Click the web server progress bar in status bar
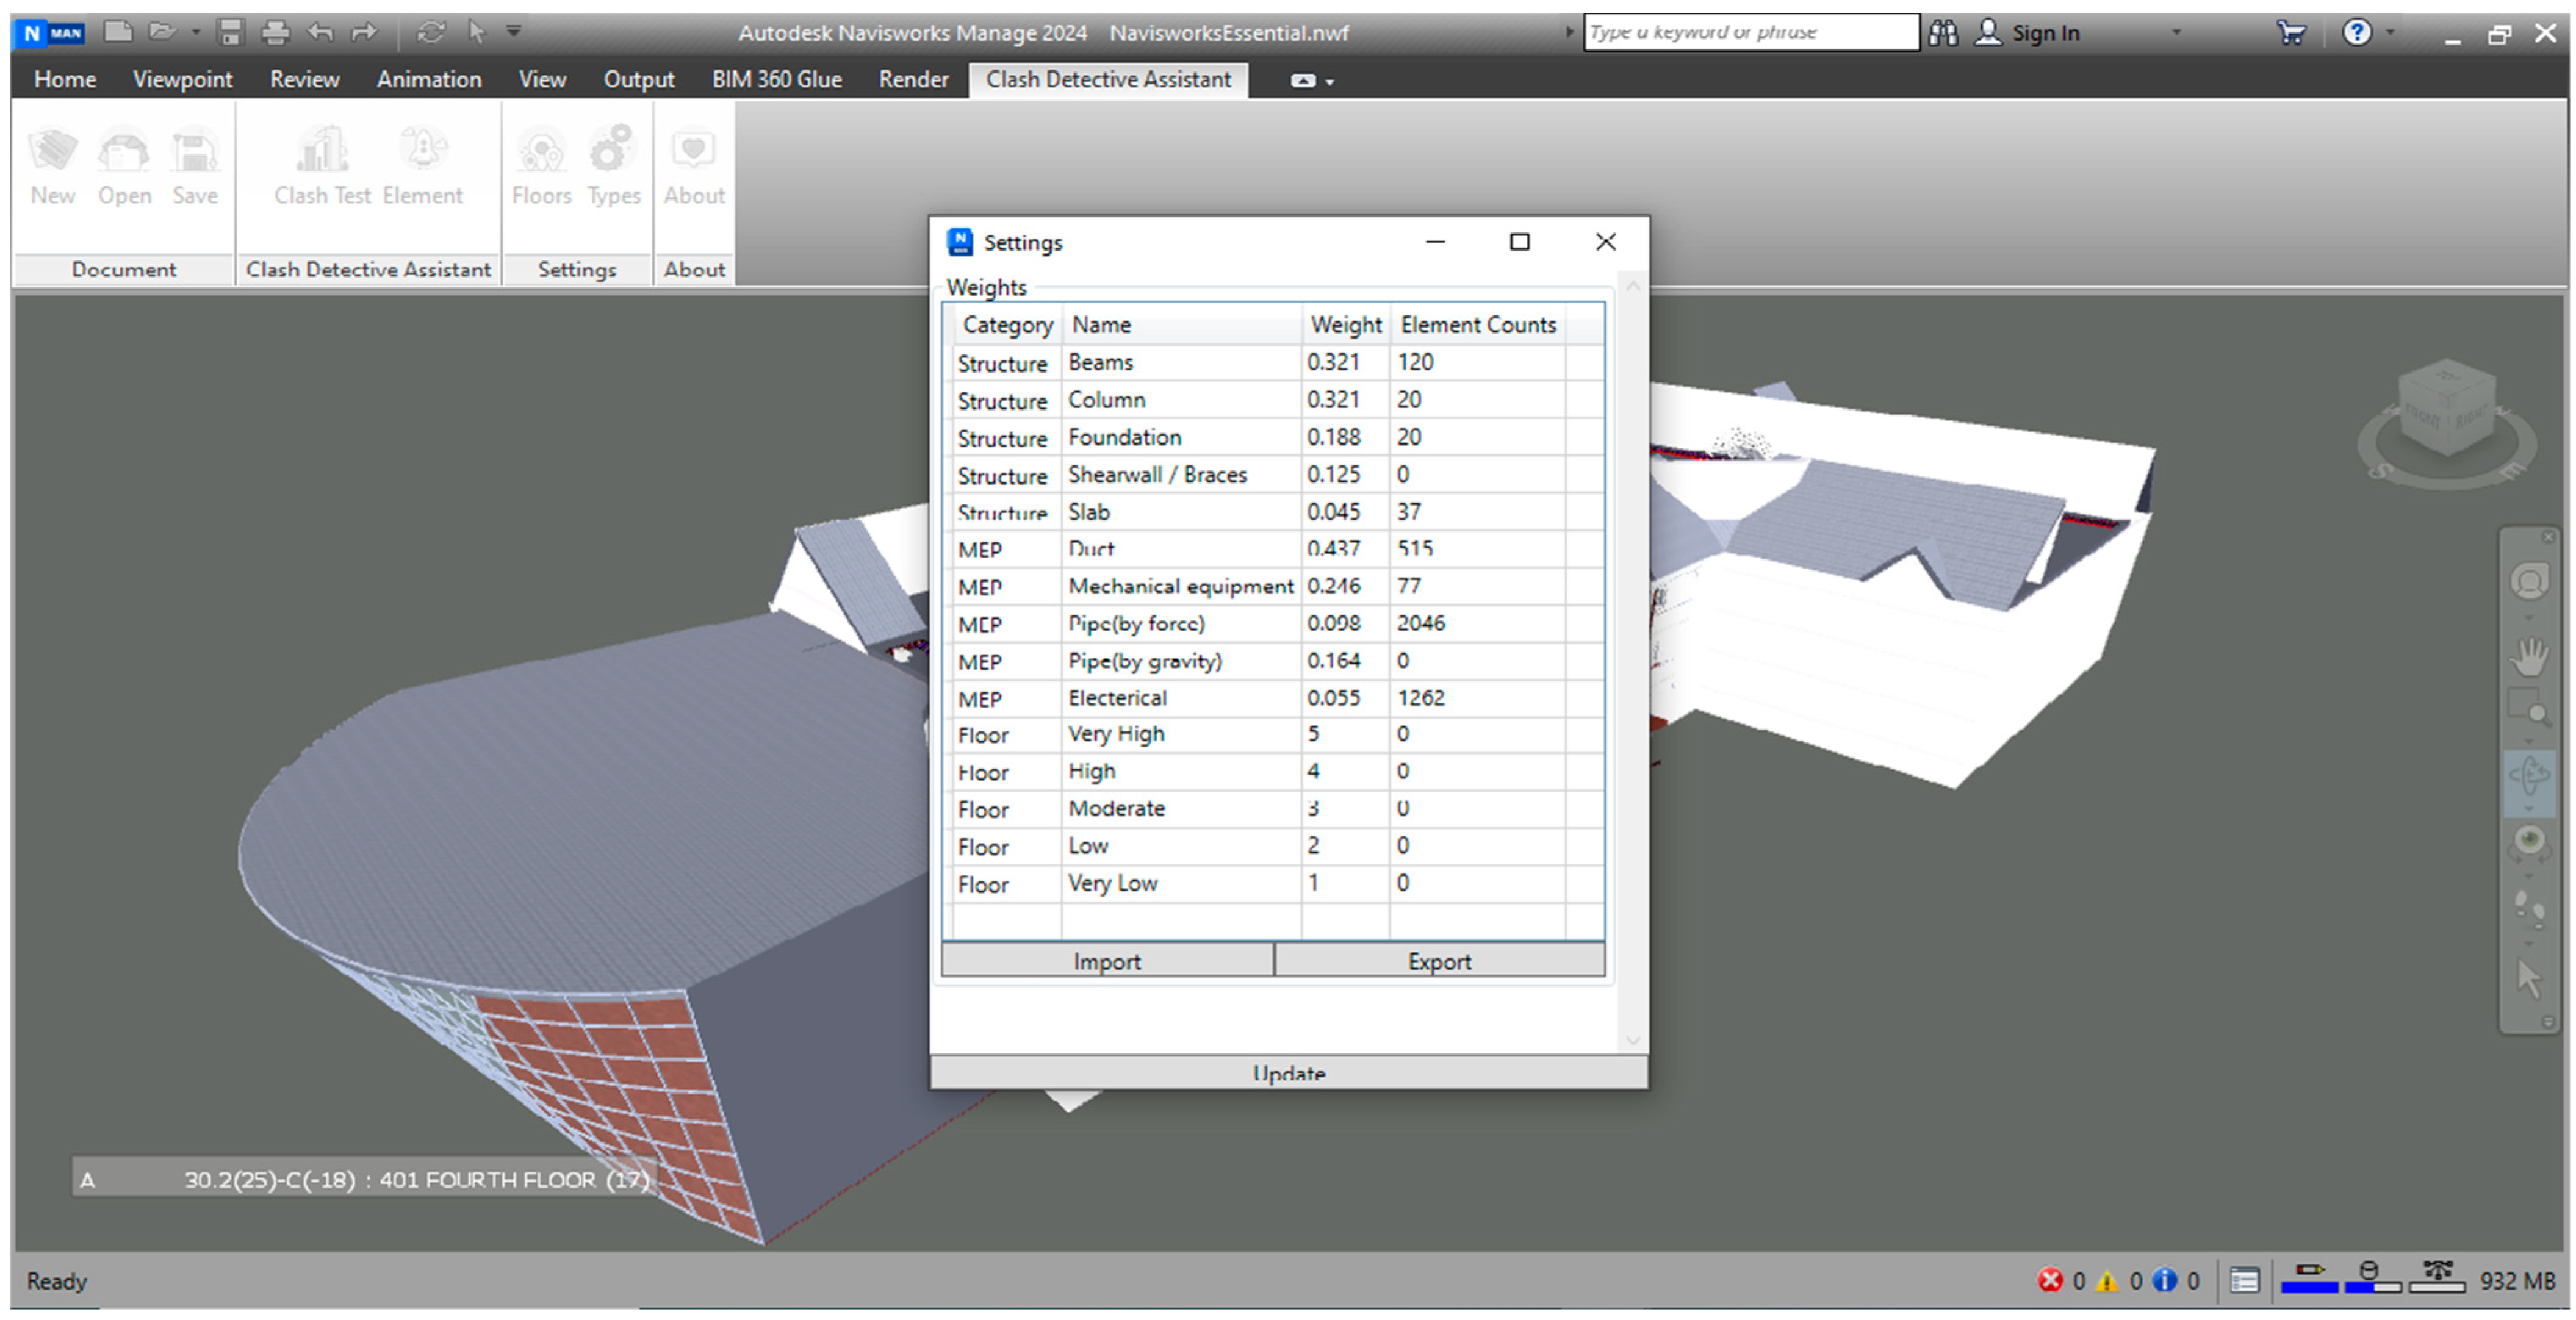2576x1320 pixels. pyautogui.click(x=2437, y=1278)
